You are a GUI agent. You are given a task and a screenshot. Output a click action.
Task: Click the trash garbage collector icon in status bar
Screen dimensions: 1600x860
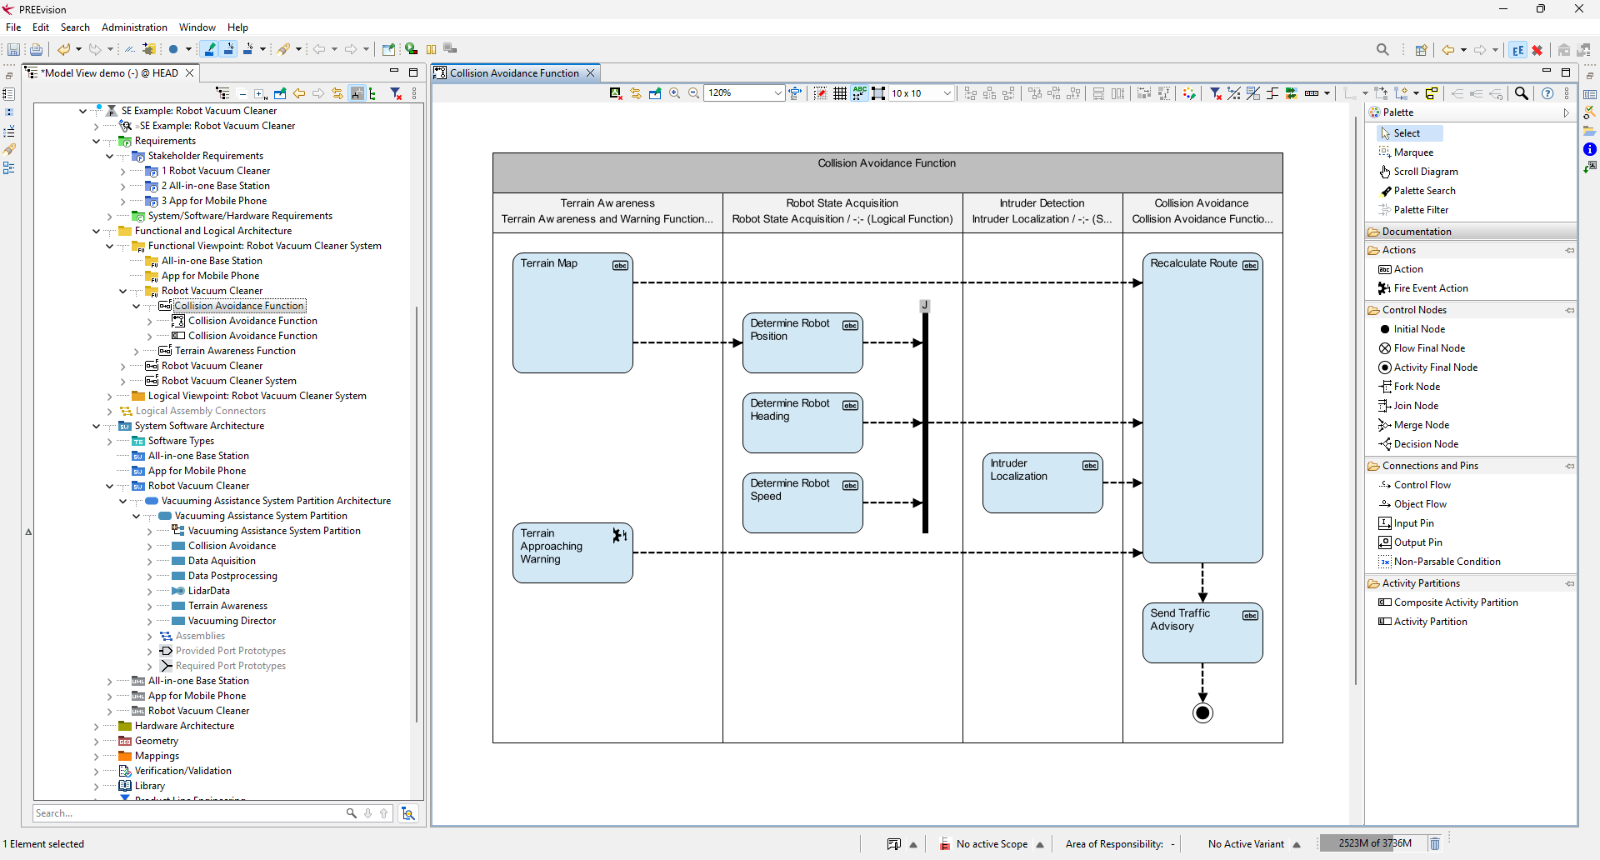pyautogui.click(x=1435, y=843)
